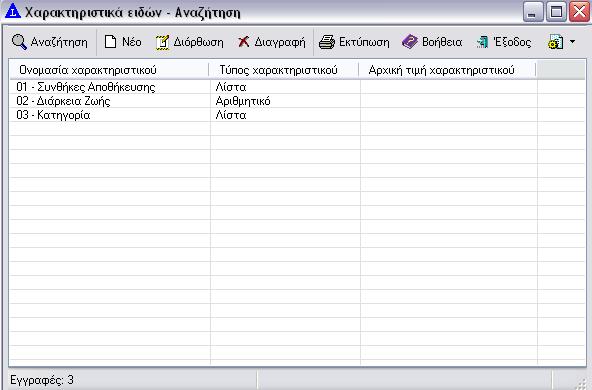Click the Εκτύπωση toolbar label
This screenshot has height=390, width=592.
pos(364,42)
